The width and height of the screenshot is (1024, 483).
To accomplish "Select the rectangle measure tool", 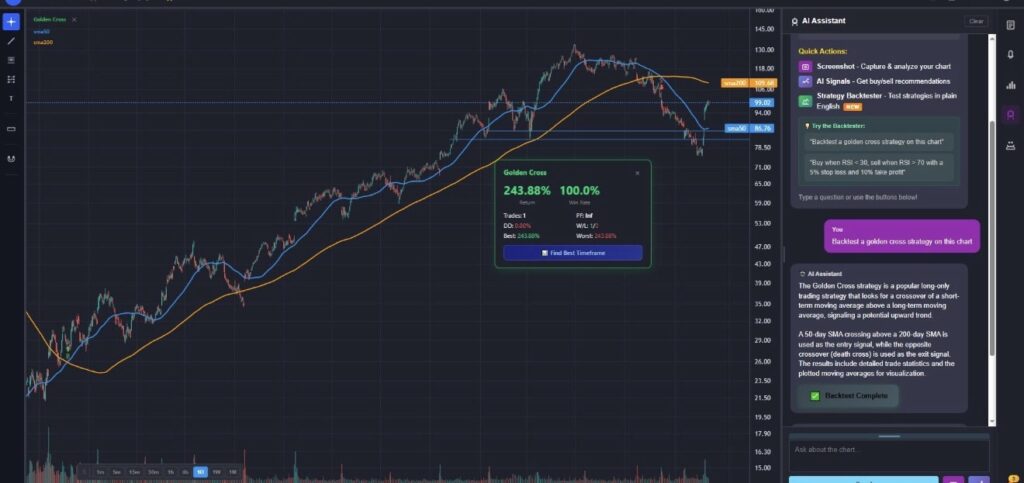I will 11,129.
